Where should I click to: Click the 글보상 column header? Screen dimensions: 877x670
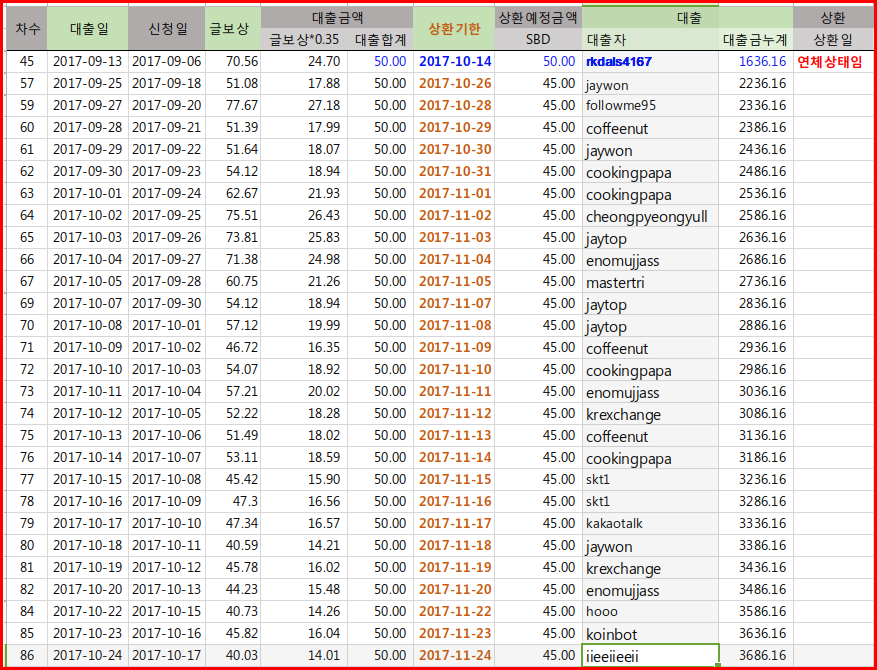click(233, 29)
